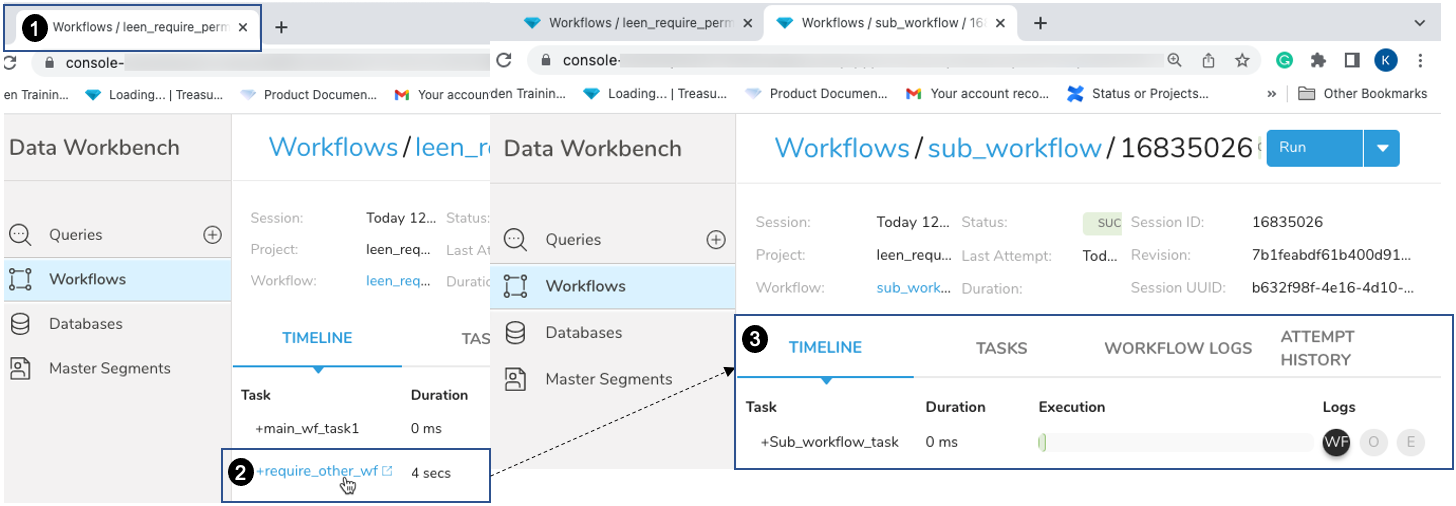Click the O output log icon
This screenshot has width=1456, height=506.
tap(1374, 442)
